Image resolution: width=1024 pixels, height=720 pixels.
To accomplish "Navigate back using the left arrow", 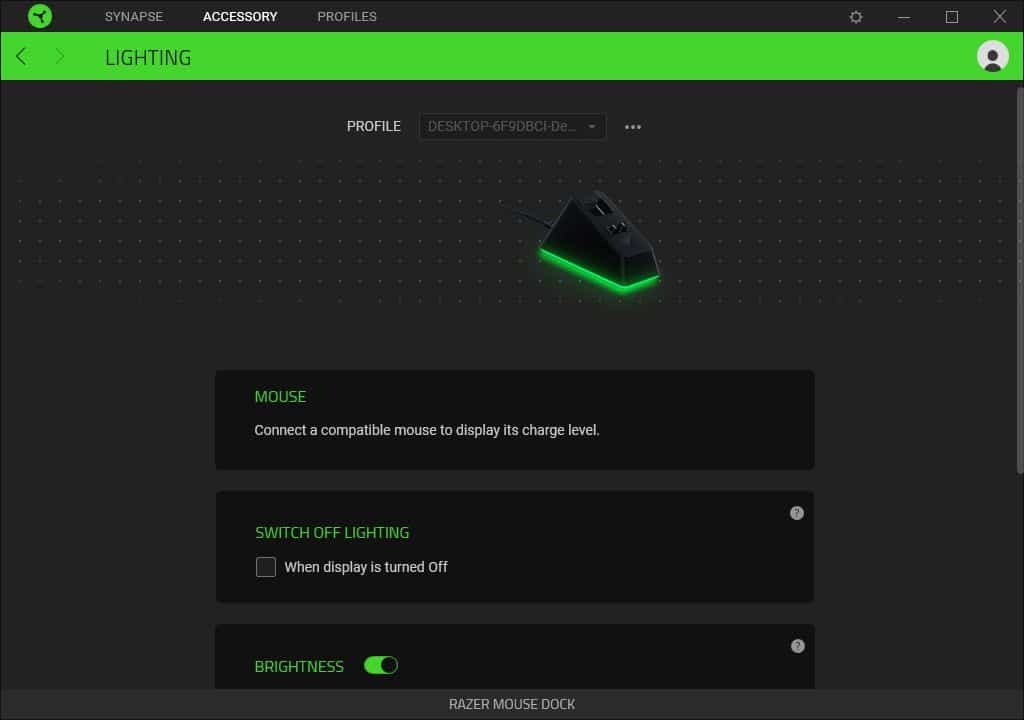I will point(21,57).
